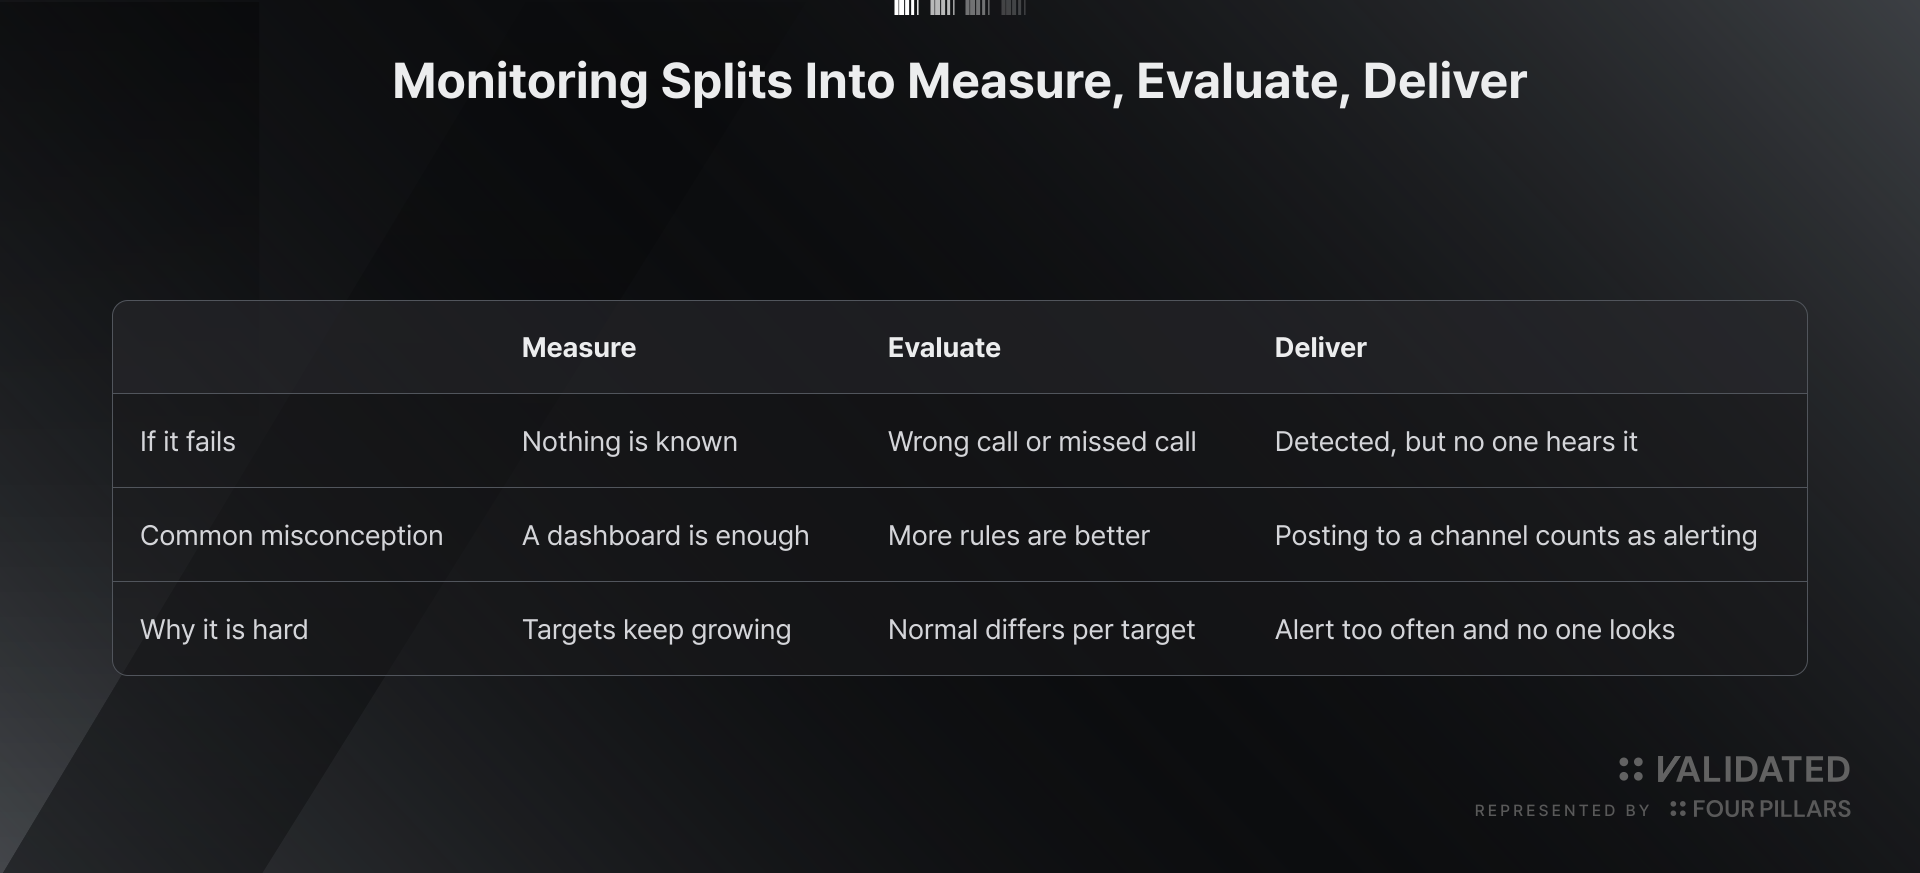Image resolution: width=1920 pixels, height=873 pixels.
Task: Click the 'Wrong call or missed call' cell
Action: pyautogui.click(x=1042, y=442)
